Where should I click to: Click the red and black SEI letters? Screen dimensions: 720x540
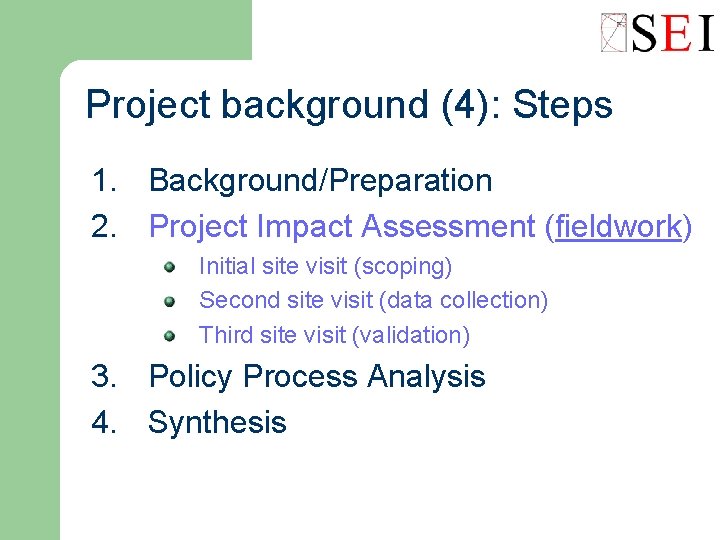pos(674,34)
